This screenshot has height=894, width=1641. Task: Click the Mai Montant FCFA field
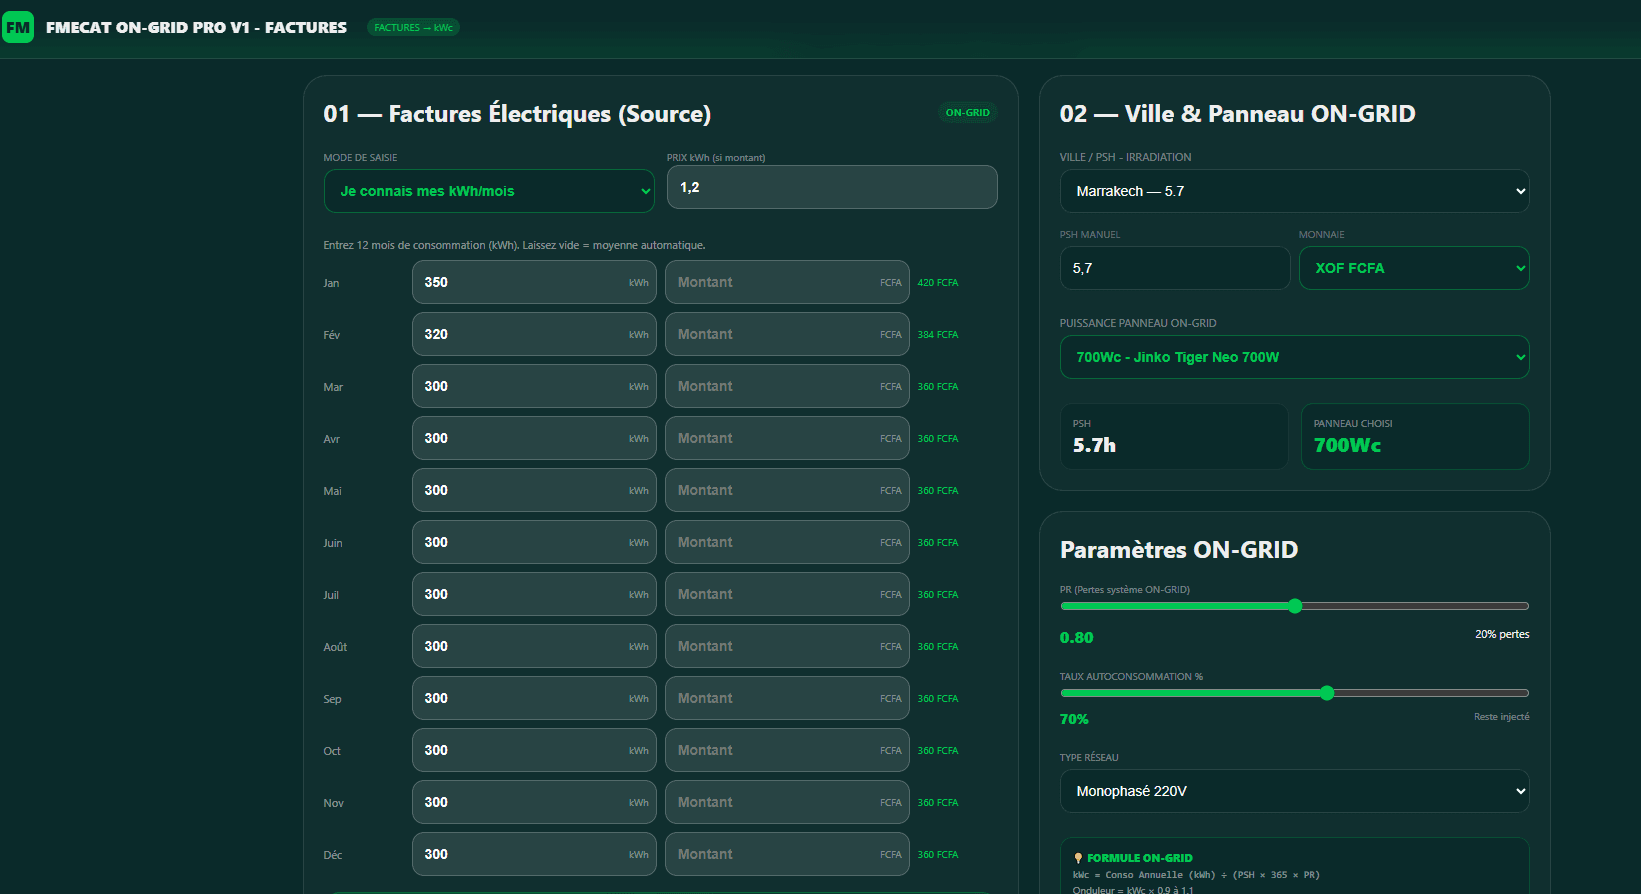tap(787, 490)
